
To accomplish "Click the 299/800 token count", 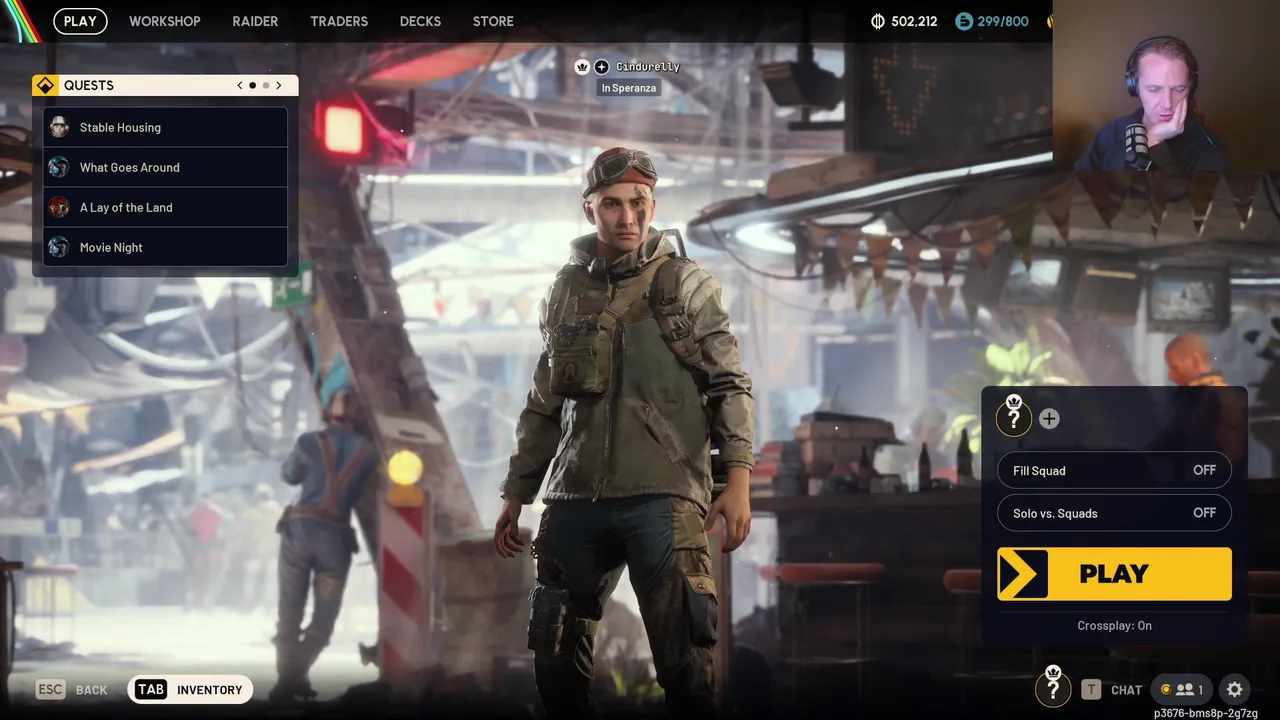I will tap(1003, 21).
